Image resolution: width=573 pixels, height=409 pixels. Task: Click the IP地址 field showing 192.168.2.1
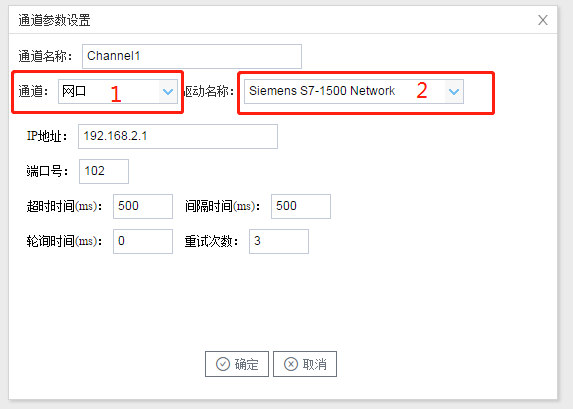[178, 136]
